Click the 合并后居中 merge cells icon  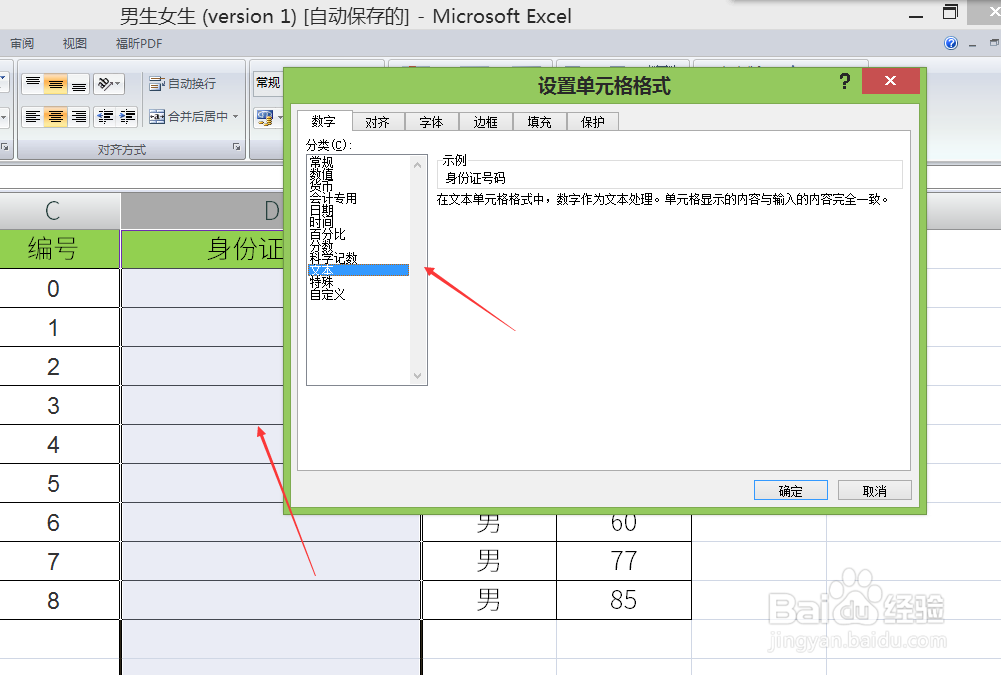pos(155,117)
